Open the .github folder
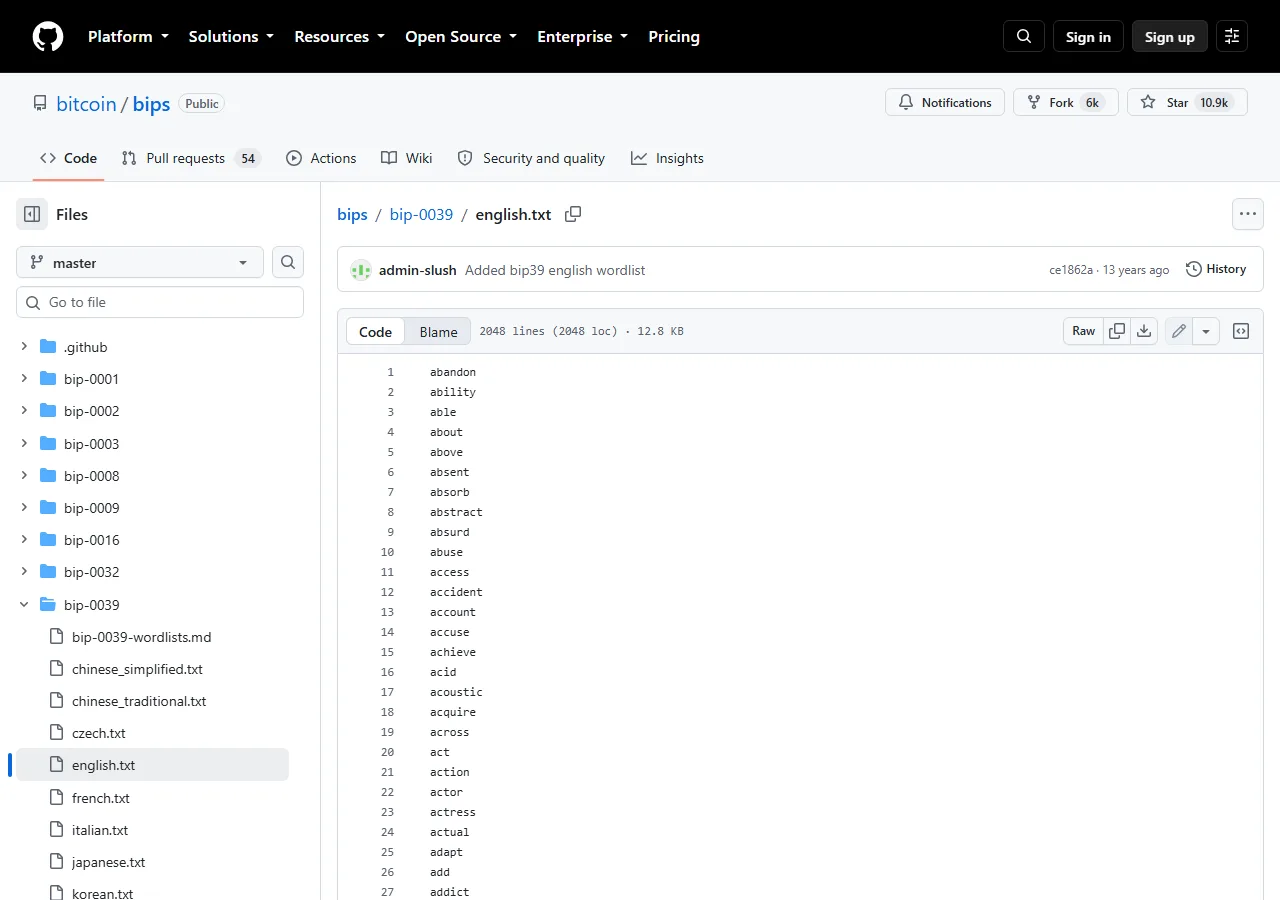 85,347
